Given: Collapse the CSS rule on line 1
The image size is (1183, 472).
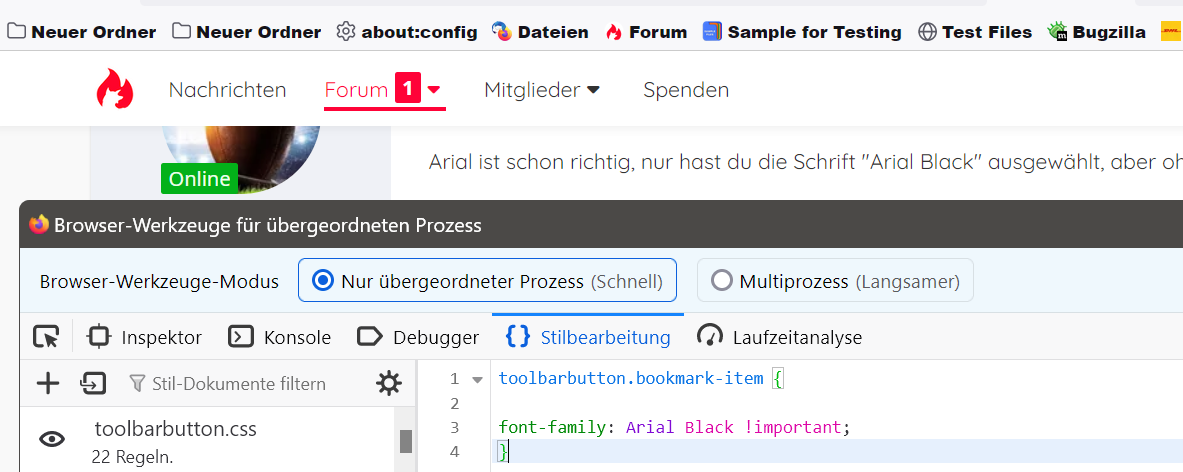Looking at the screenshot, I should 477,379.
